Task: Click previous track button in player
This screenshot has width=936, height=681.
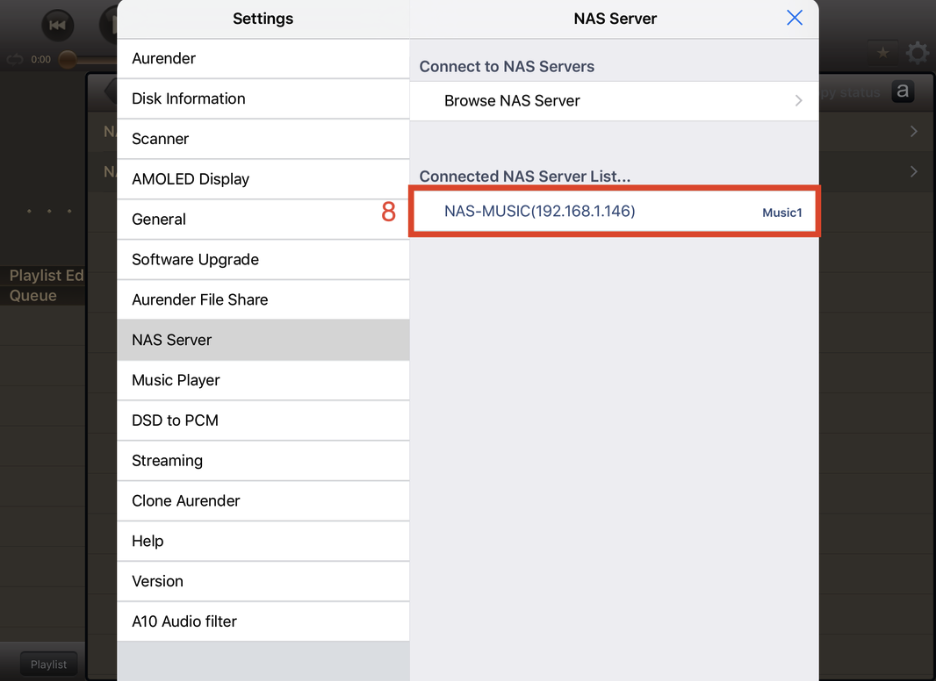Action: (57, 25)
